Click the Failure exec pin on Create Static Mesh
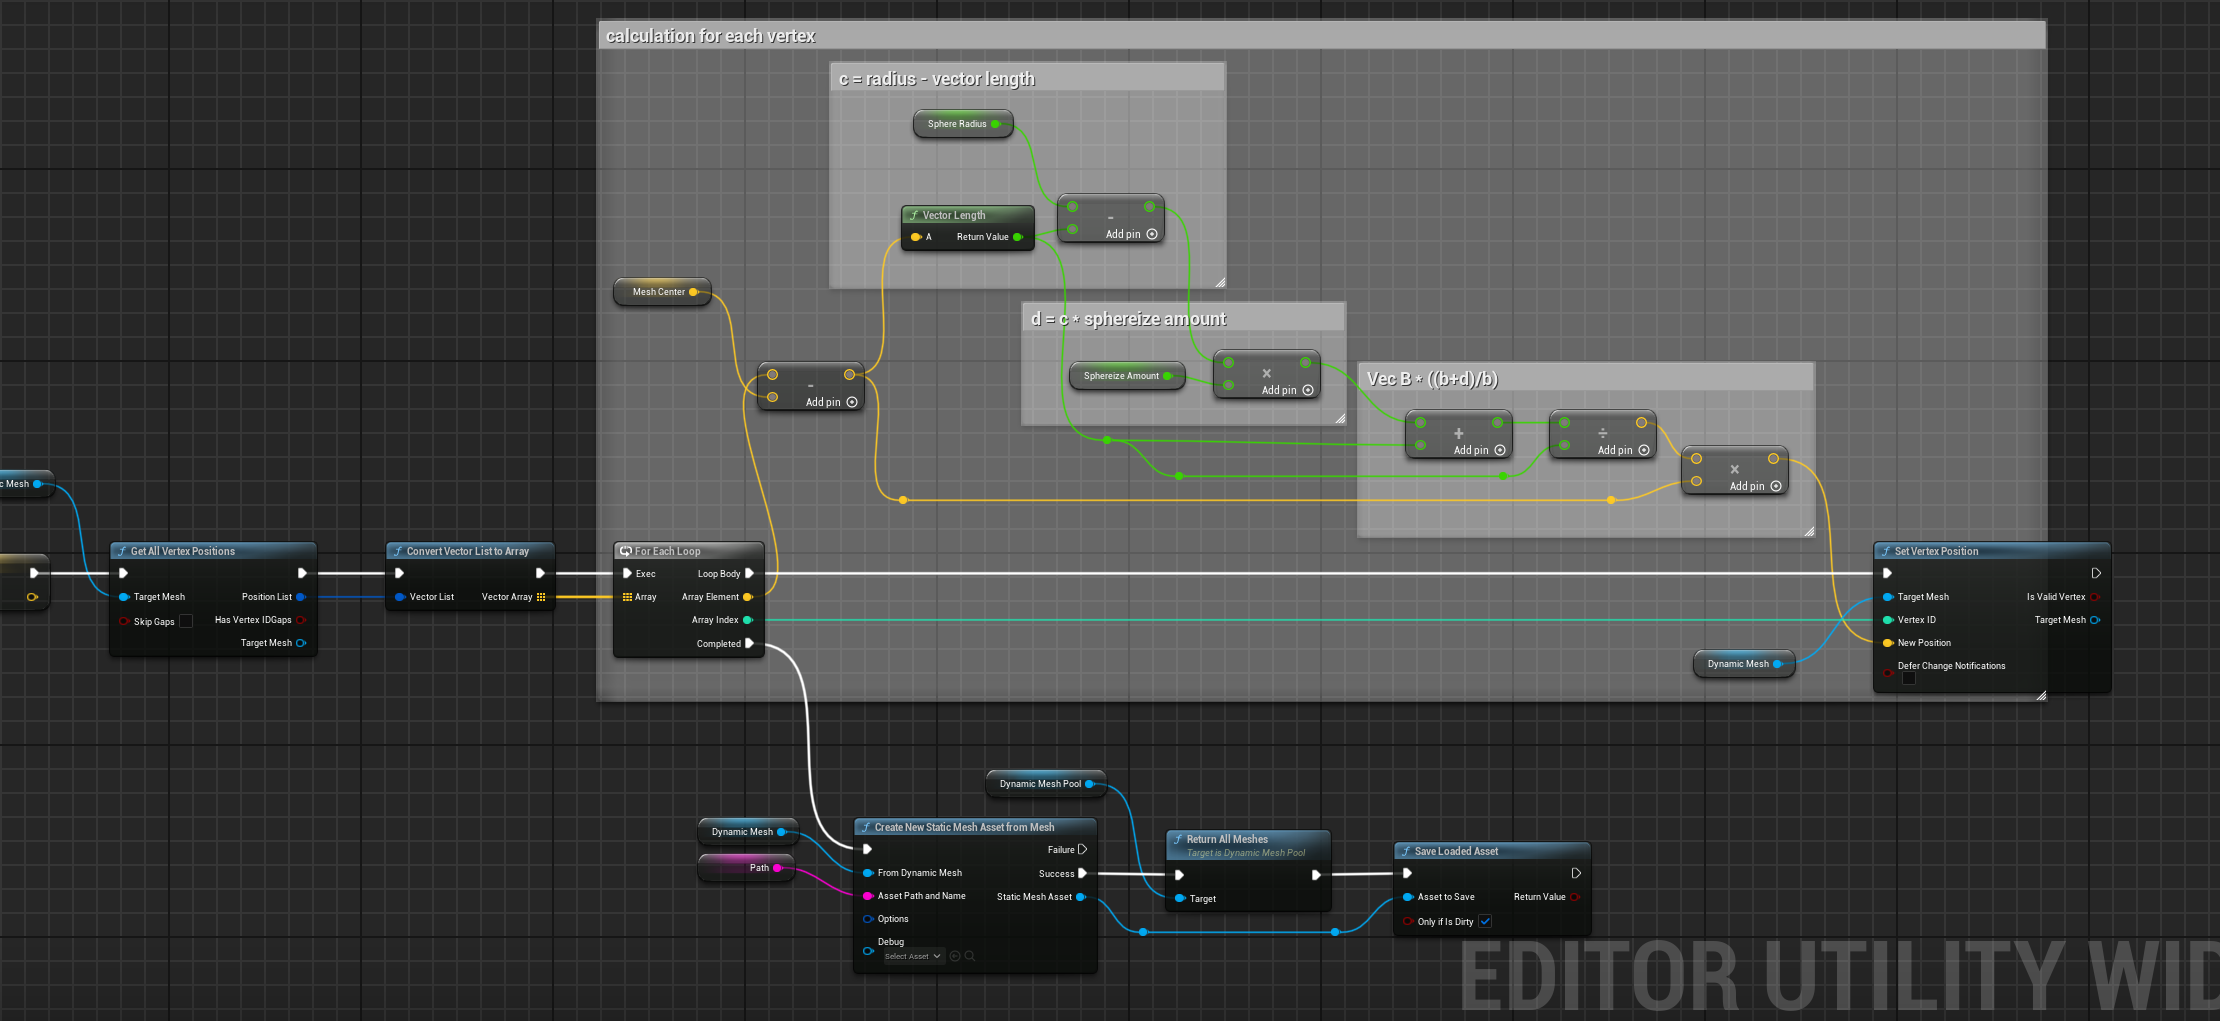 [x=1082, y=849]
